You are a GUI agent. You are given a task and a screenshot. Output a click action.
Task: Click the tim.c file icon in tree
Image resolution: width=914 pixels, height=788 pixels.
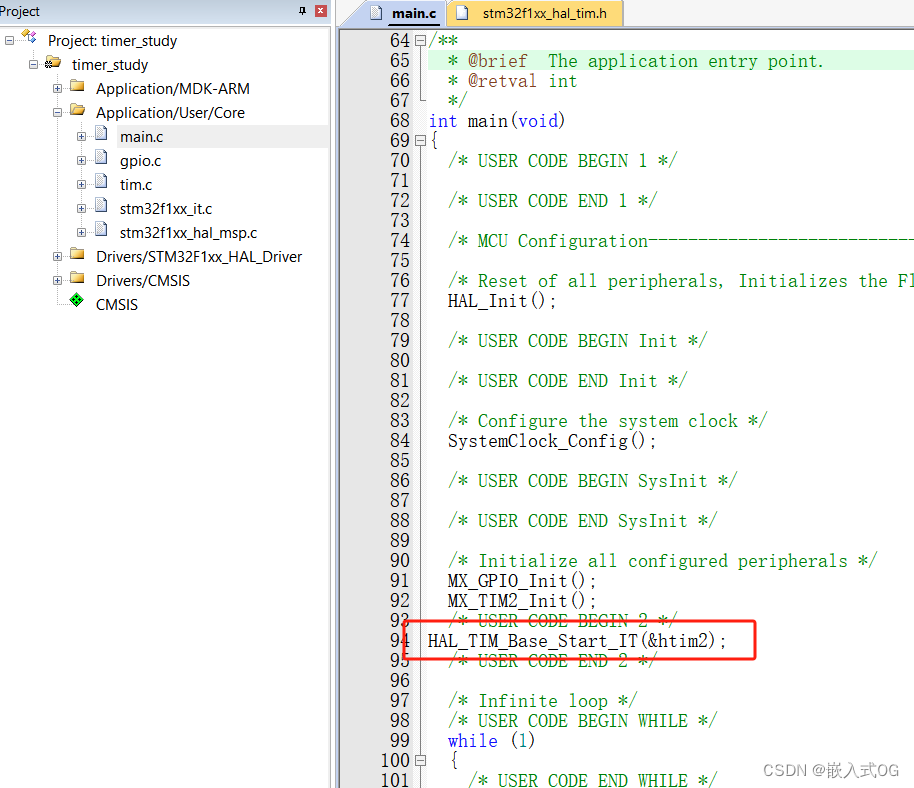pos(101,181)
